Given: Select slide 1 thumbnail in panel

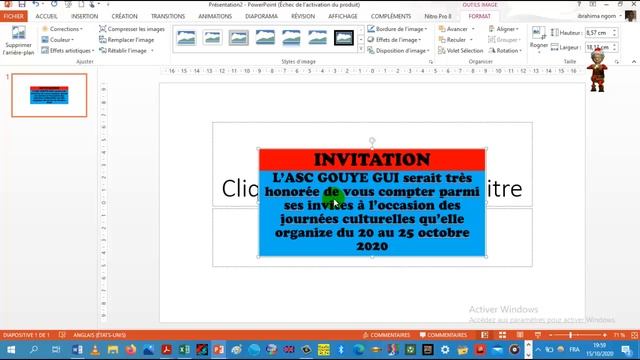Looking at the screenshot, I should tap(49, 95).
